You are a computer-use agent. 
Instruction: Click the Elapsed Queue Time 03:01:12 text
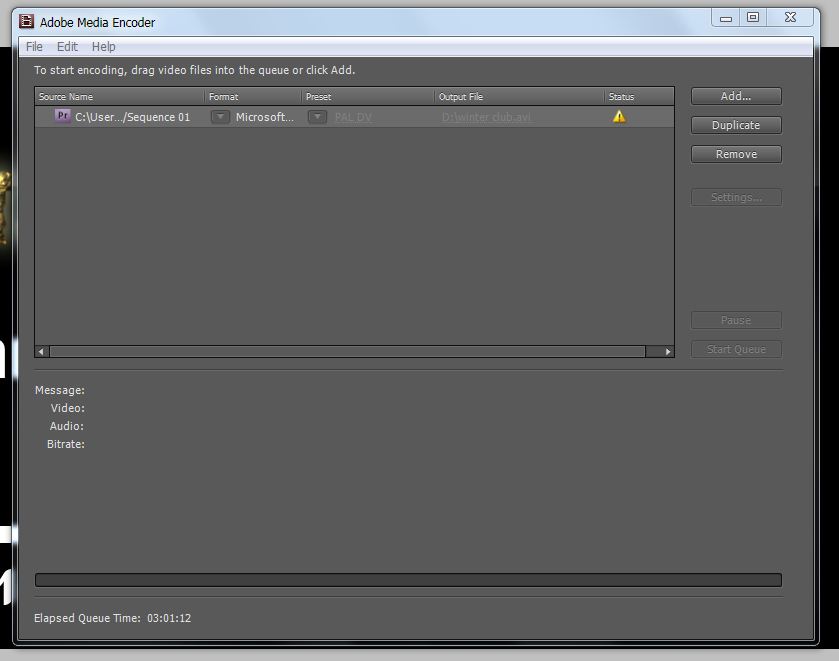[x=112, y=618]
